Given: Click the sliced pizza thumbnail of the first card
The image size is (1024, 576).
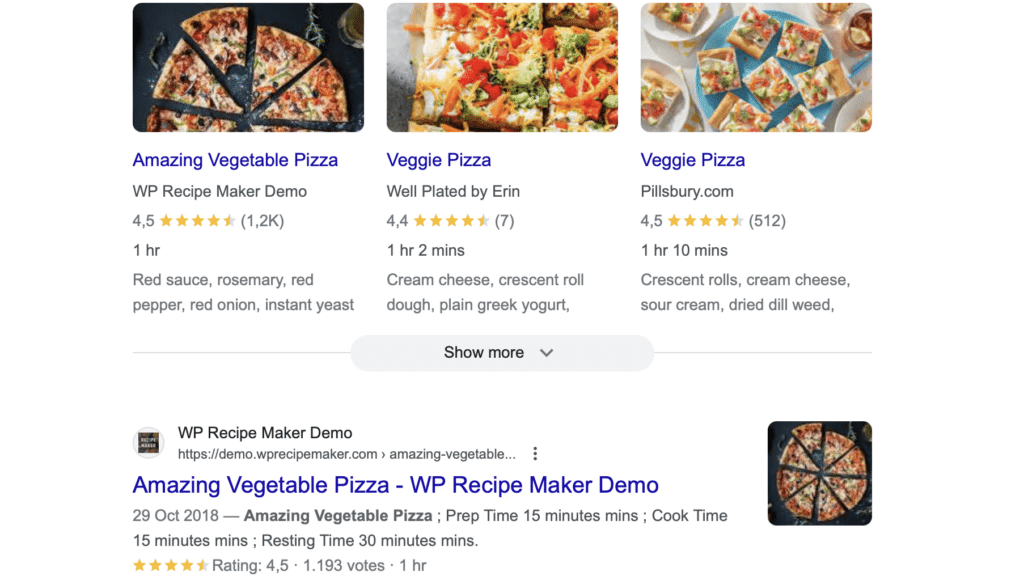Looking at the screenshot, I should click(248, 67).
